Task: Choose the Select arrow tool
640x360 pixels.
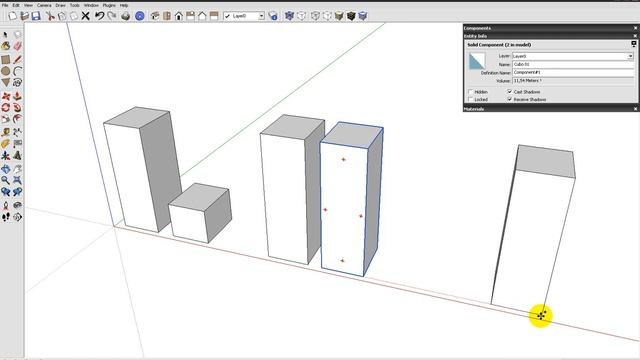Action: click(x=5, y=35)
